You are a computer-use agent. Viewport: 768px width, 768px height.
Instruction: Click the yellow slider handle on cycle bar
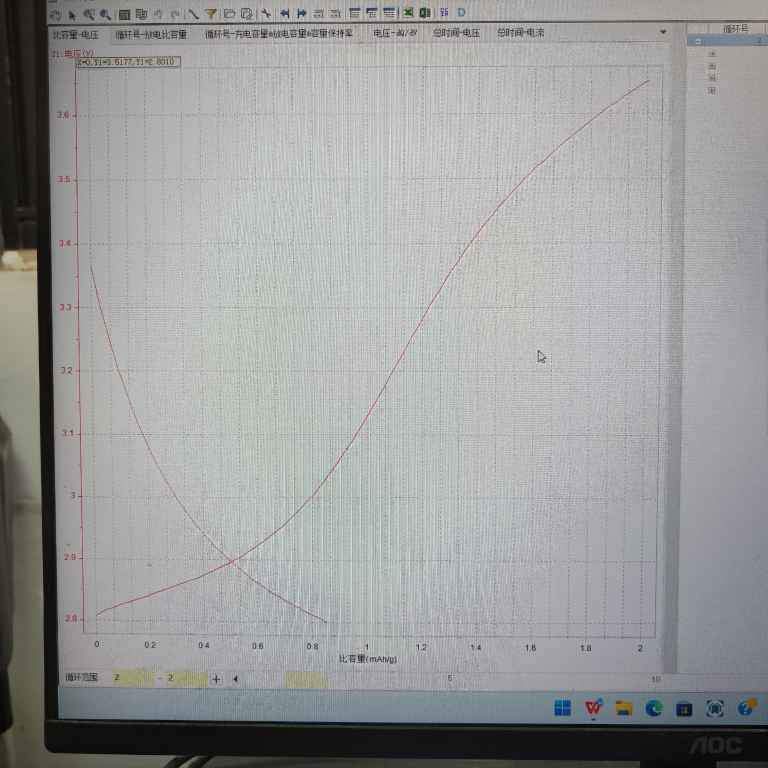click(x=306, y=680)
